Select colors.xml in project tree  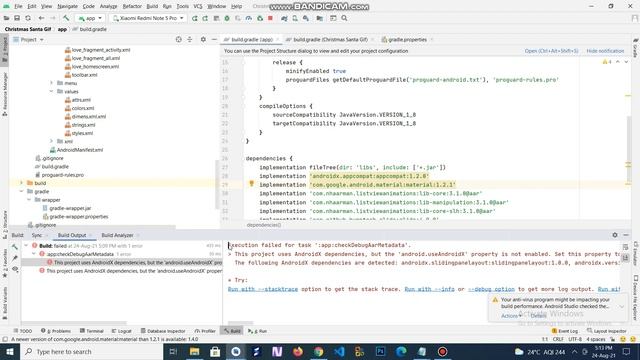coord(83,108)
